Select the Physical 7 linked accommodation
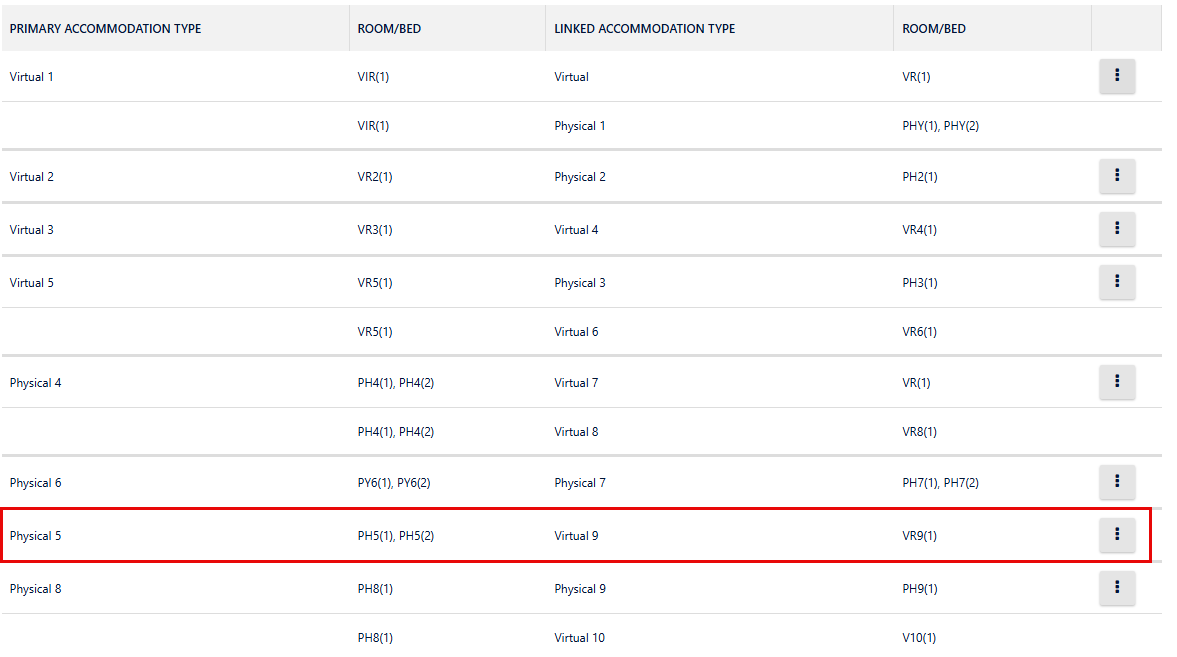This screenshot has height=657, width=1177. coord(580,483)
